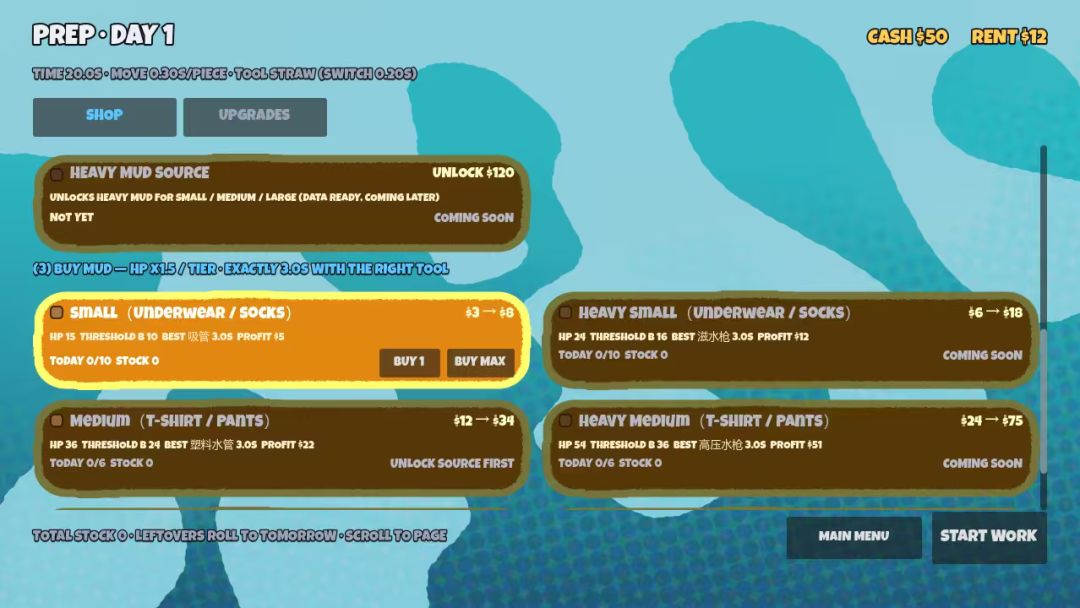This screenshot has width=1080, height=608.
Task: Click the Heavy Medium 'Coming Soon' label
Action: coord(983,463)
